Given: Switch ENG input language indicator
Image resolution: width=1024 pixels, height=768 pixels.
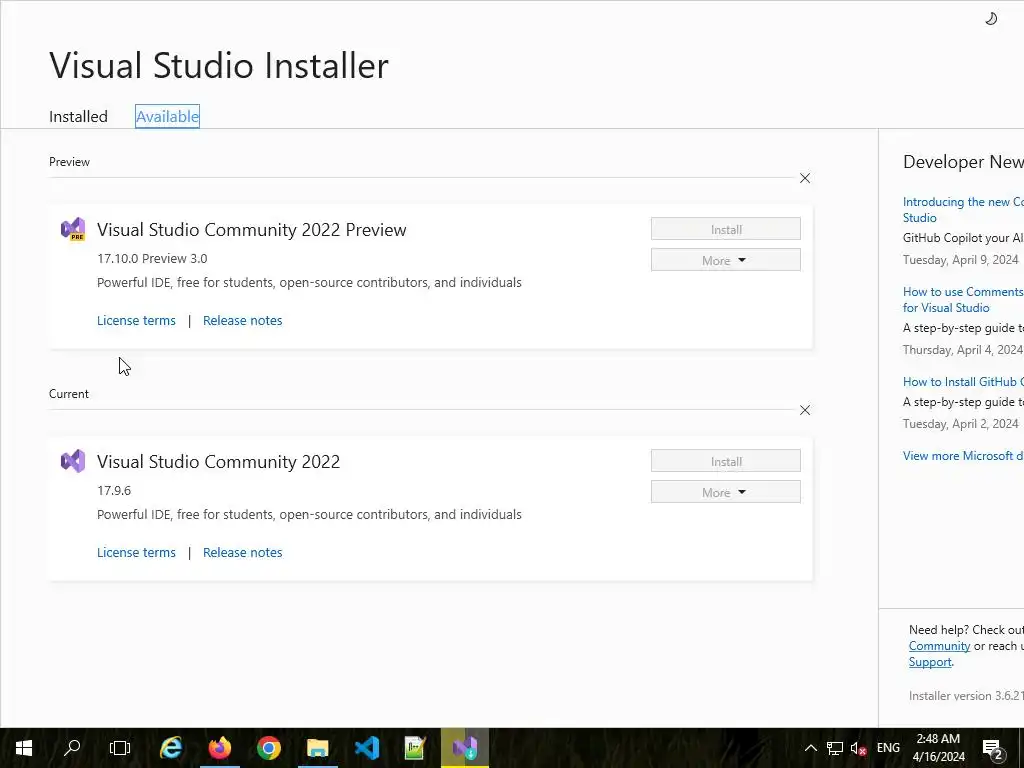Looking at the screenshot, I should 888,748.
